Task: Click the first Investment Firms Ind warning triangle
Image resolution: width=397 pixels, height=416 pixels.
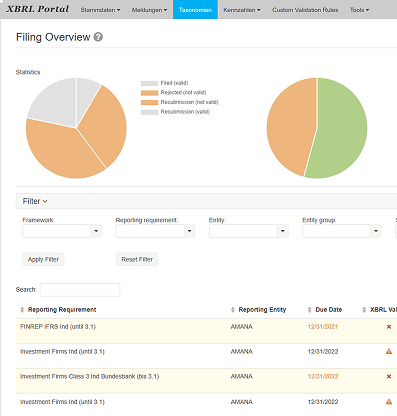Action: [x=389, y=351]
